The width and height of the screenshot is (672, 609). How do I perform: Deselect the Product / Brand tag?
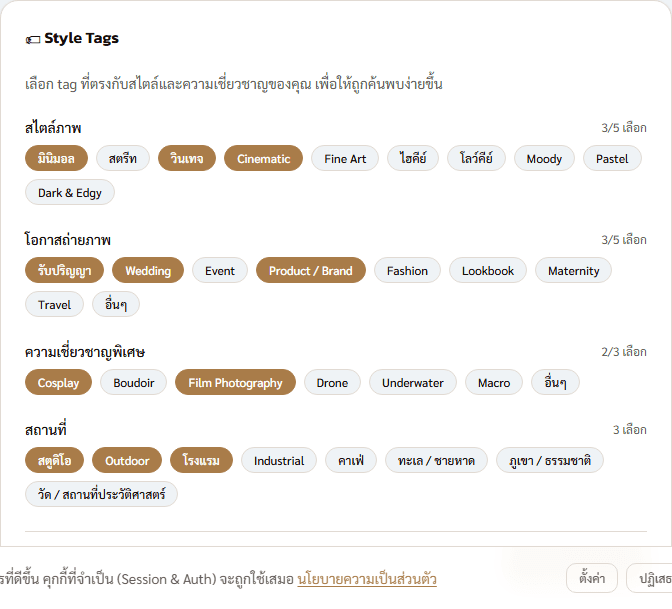(x=311, y=270)
